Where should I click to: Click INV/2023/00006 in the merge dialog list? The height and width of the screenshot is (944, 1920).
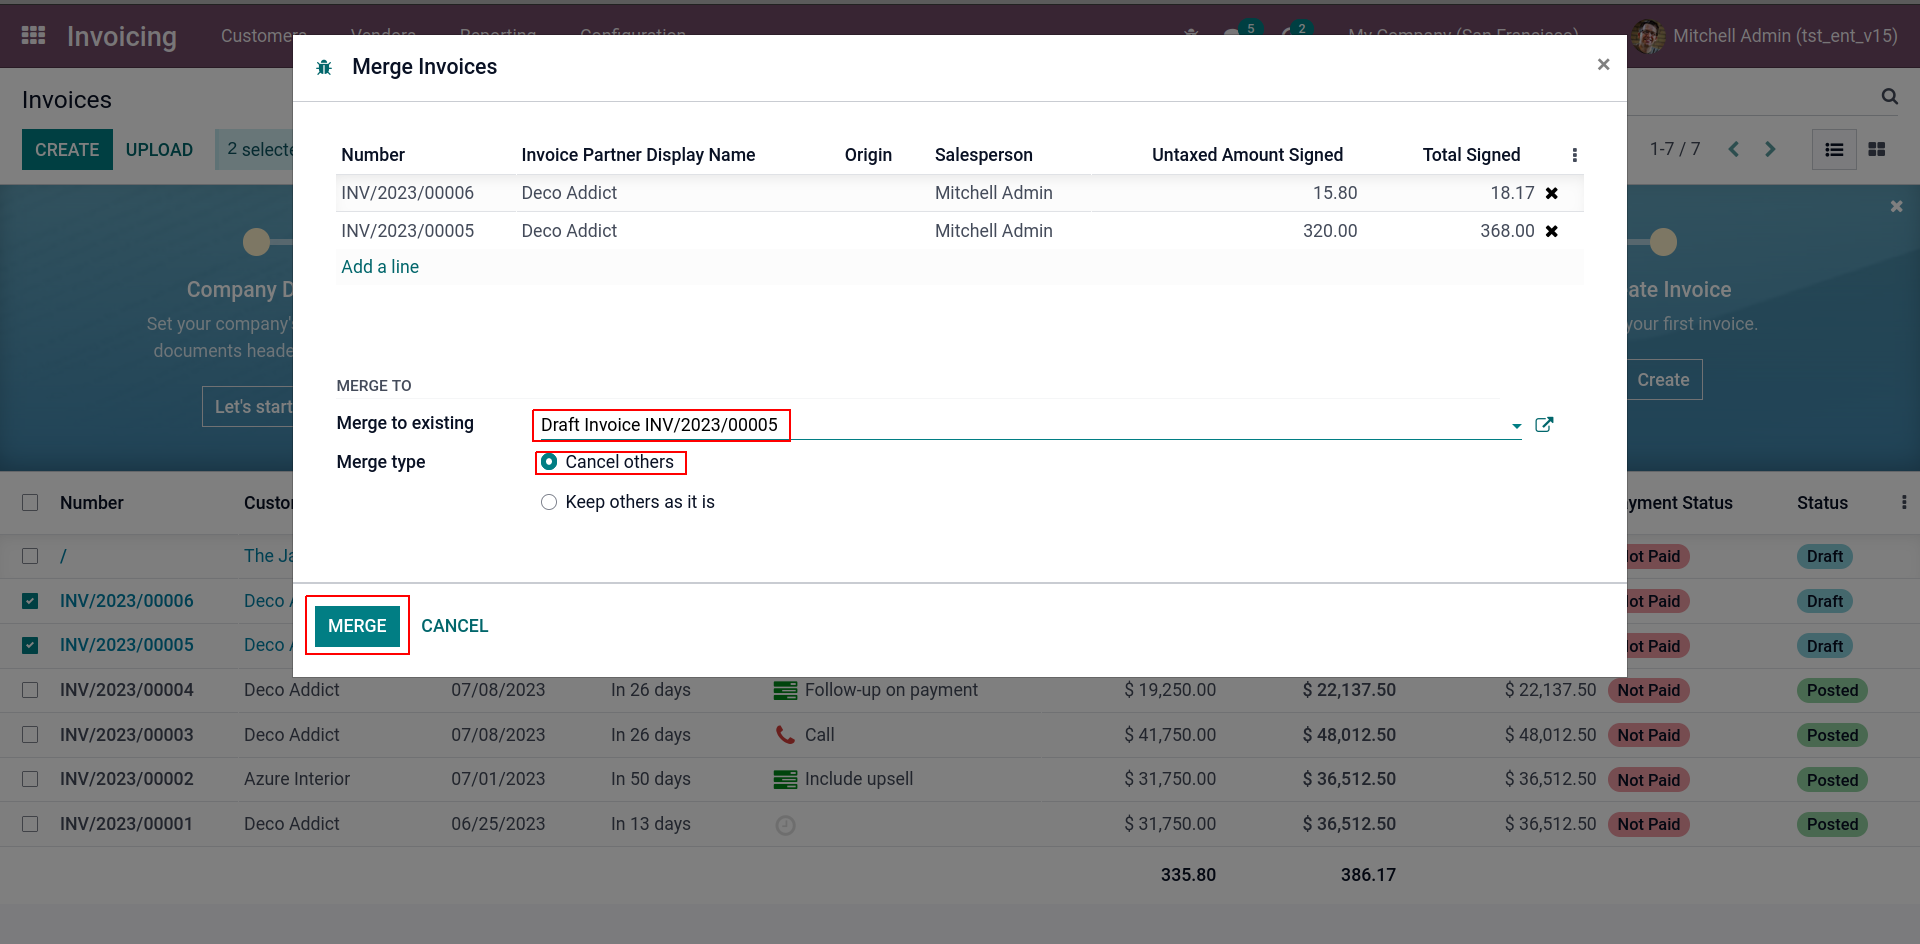pyautogui.click(x=407, y=193)
